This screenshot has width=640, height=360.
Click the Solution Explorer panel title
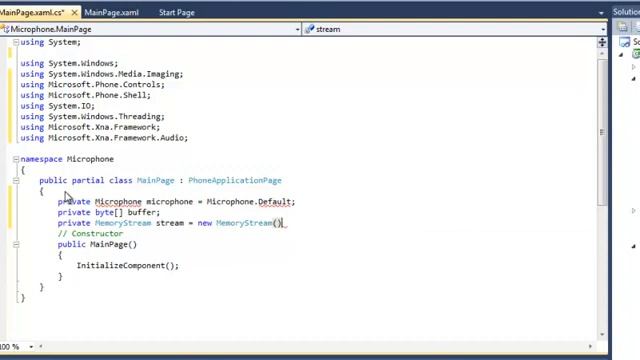[626, 12]
